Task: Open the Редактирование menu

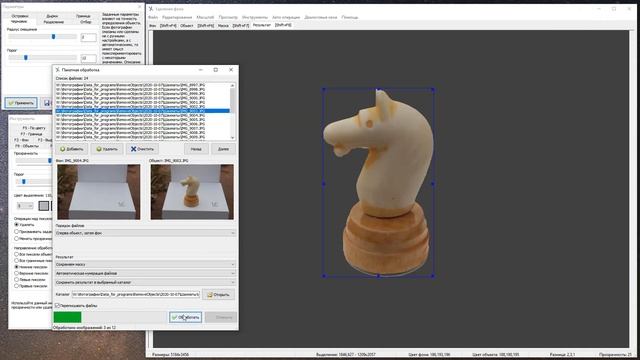Action: 177,18
